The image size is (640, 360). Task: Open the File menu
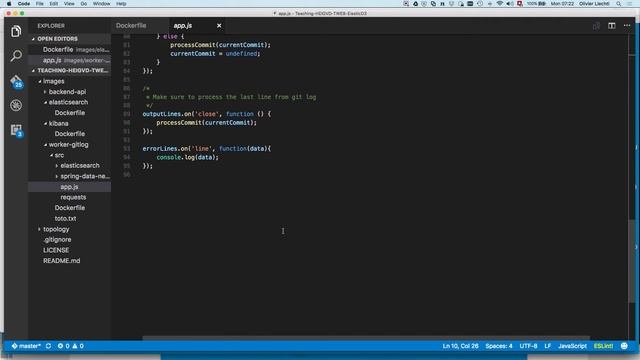[40, 4]
